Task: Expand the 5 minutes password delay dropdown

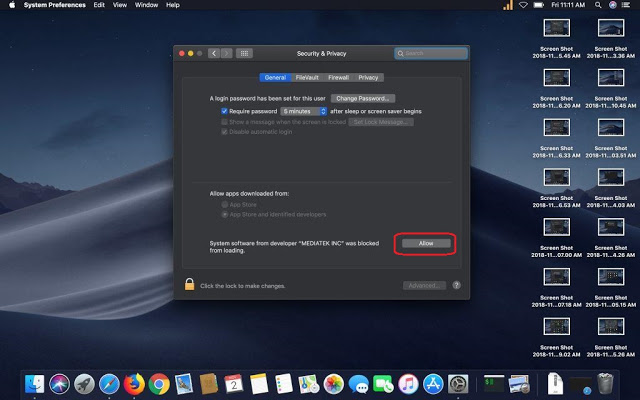Action: click(303, 111)
